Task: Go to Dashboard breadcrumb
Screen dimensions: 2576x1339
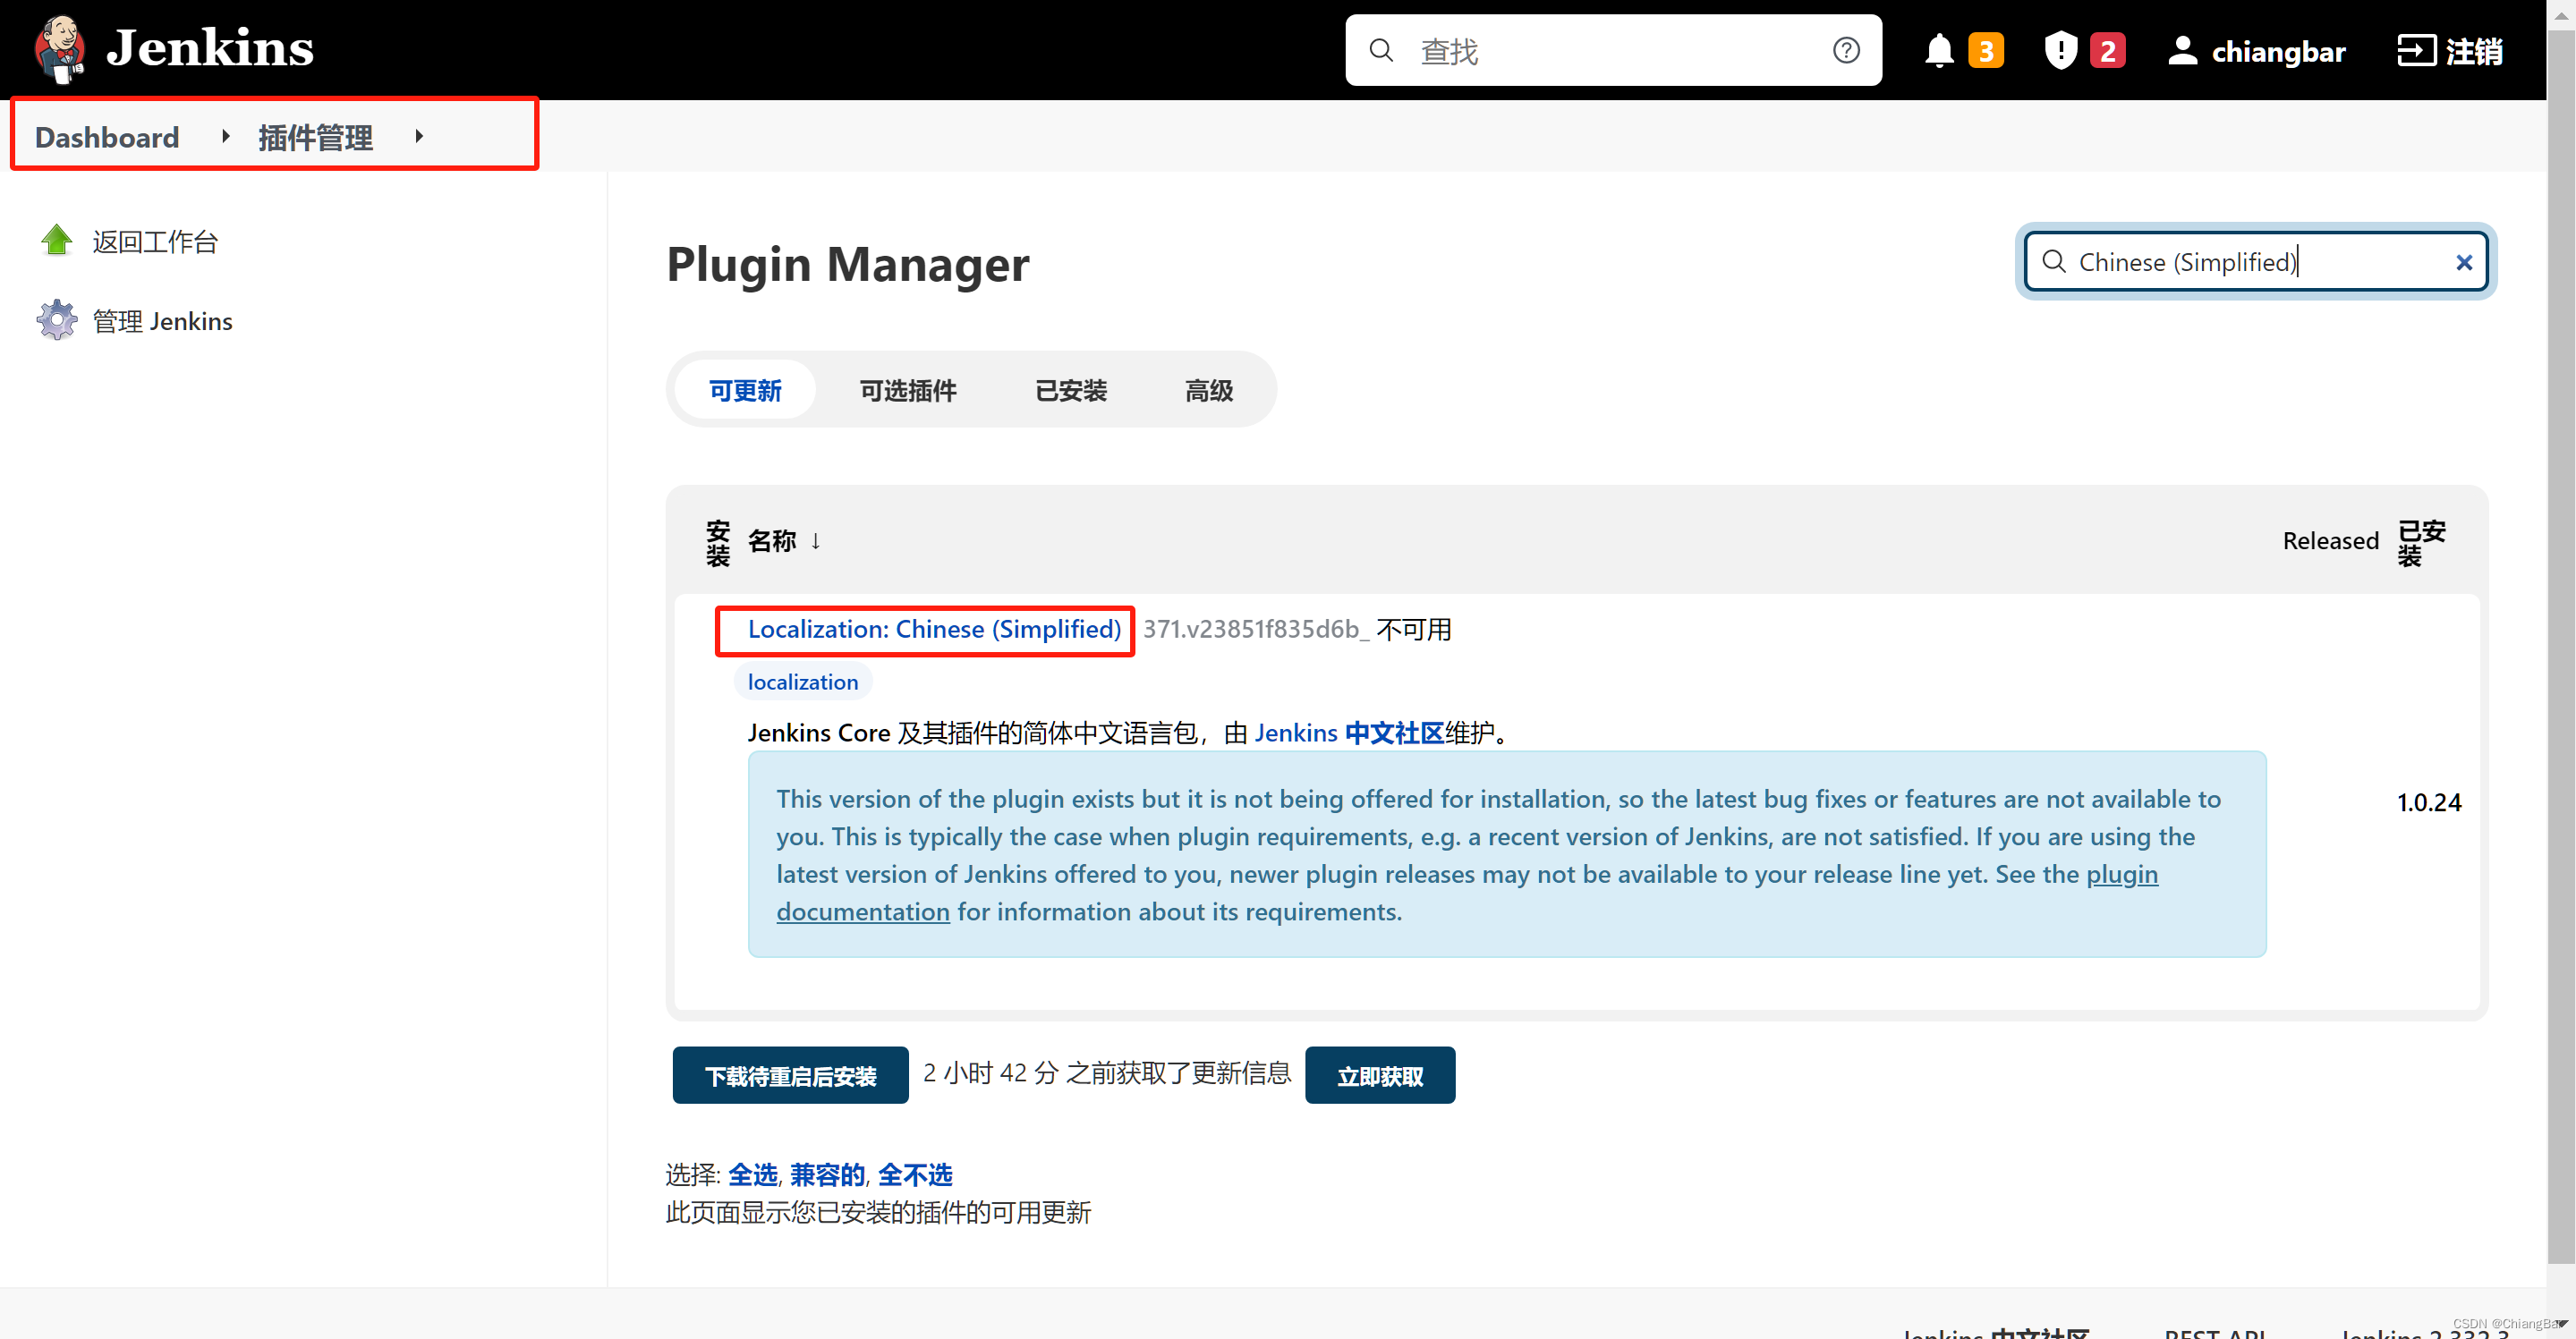Action: point(107,137)
